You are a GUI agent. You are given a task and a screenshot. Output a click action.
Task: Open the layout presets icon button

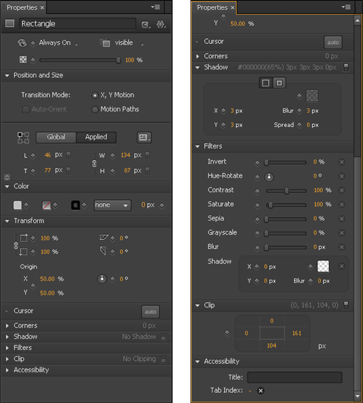click(x=144, y=137)
